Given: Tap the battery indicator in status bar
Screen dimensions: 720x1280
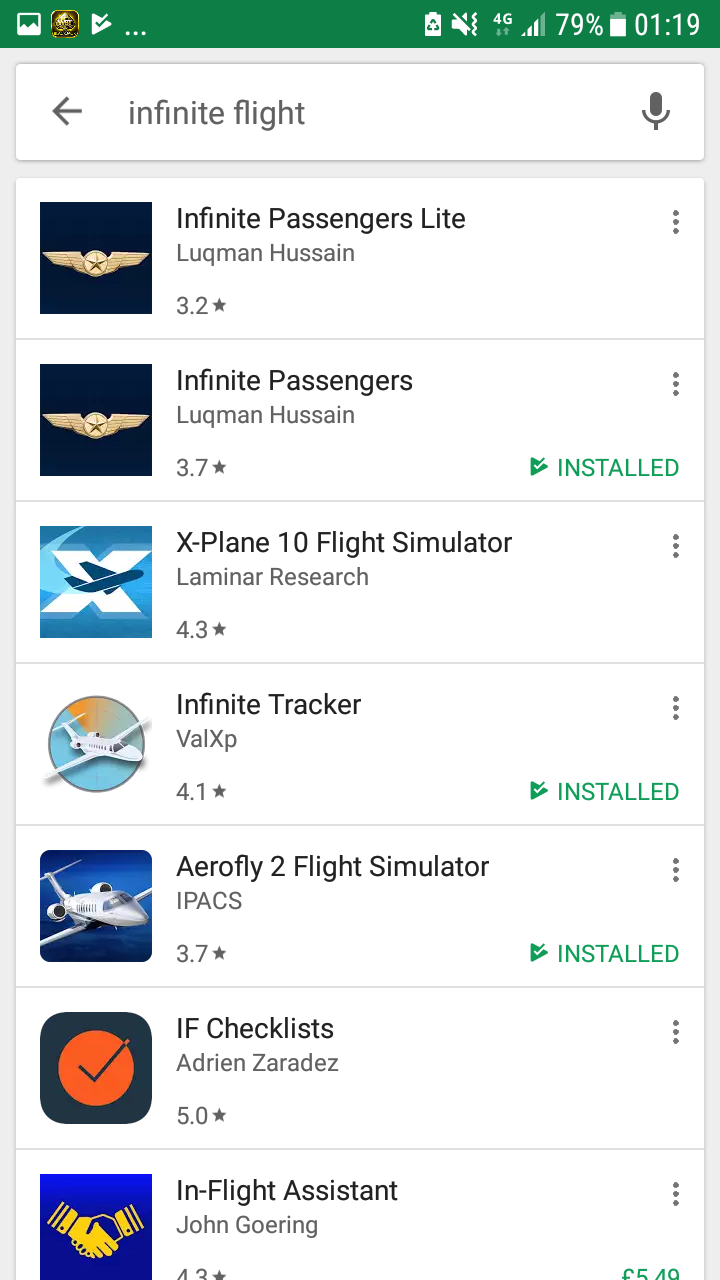Looking at the screenshot, I should 617,24.
